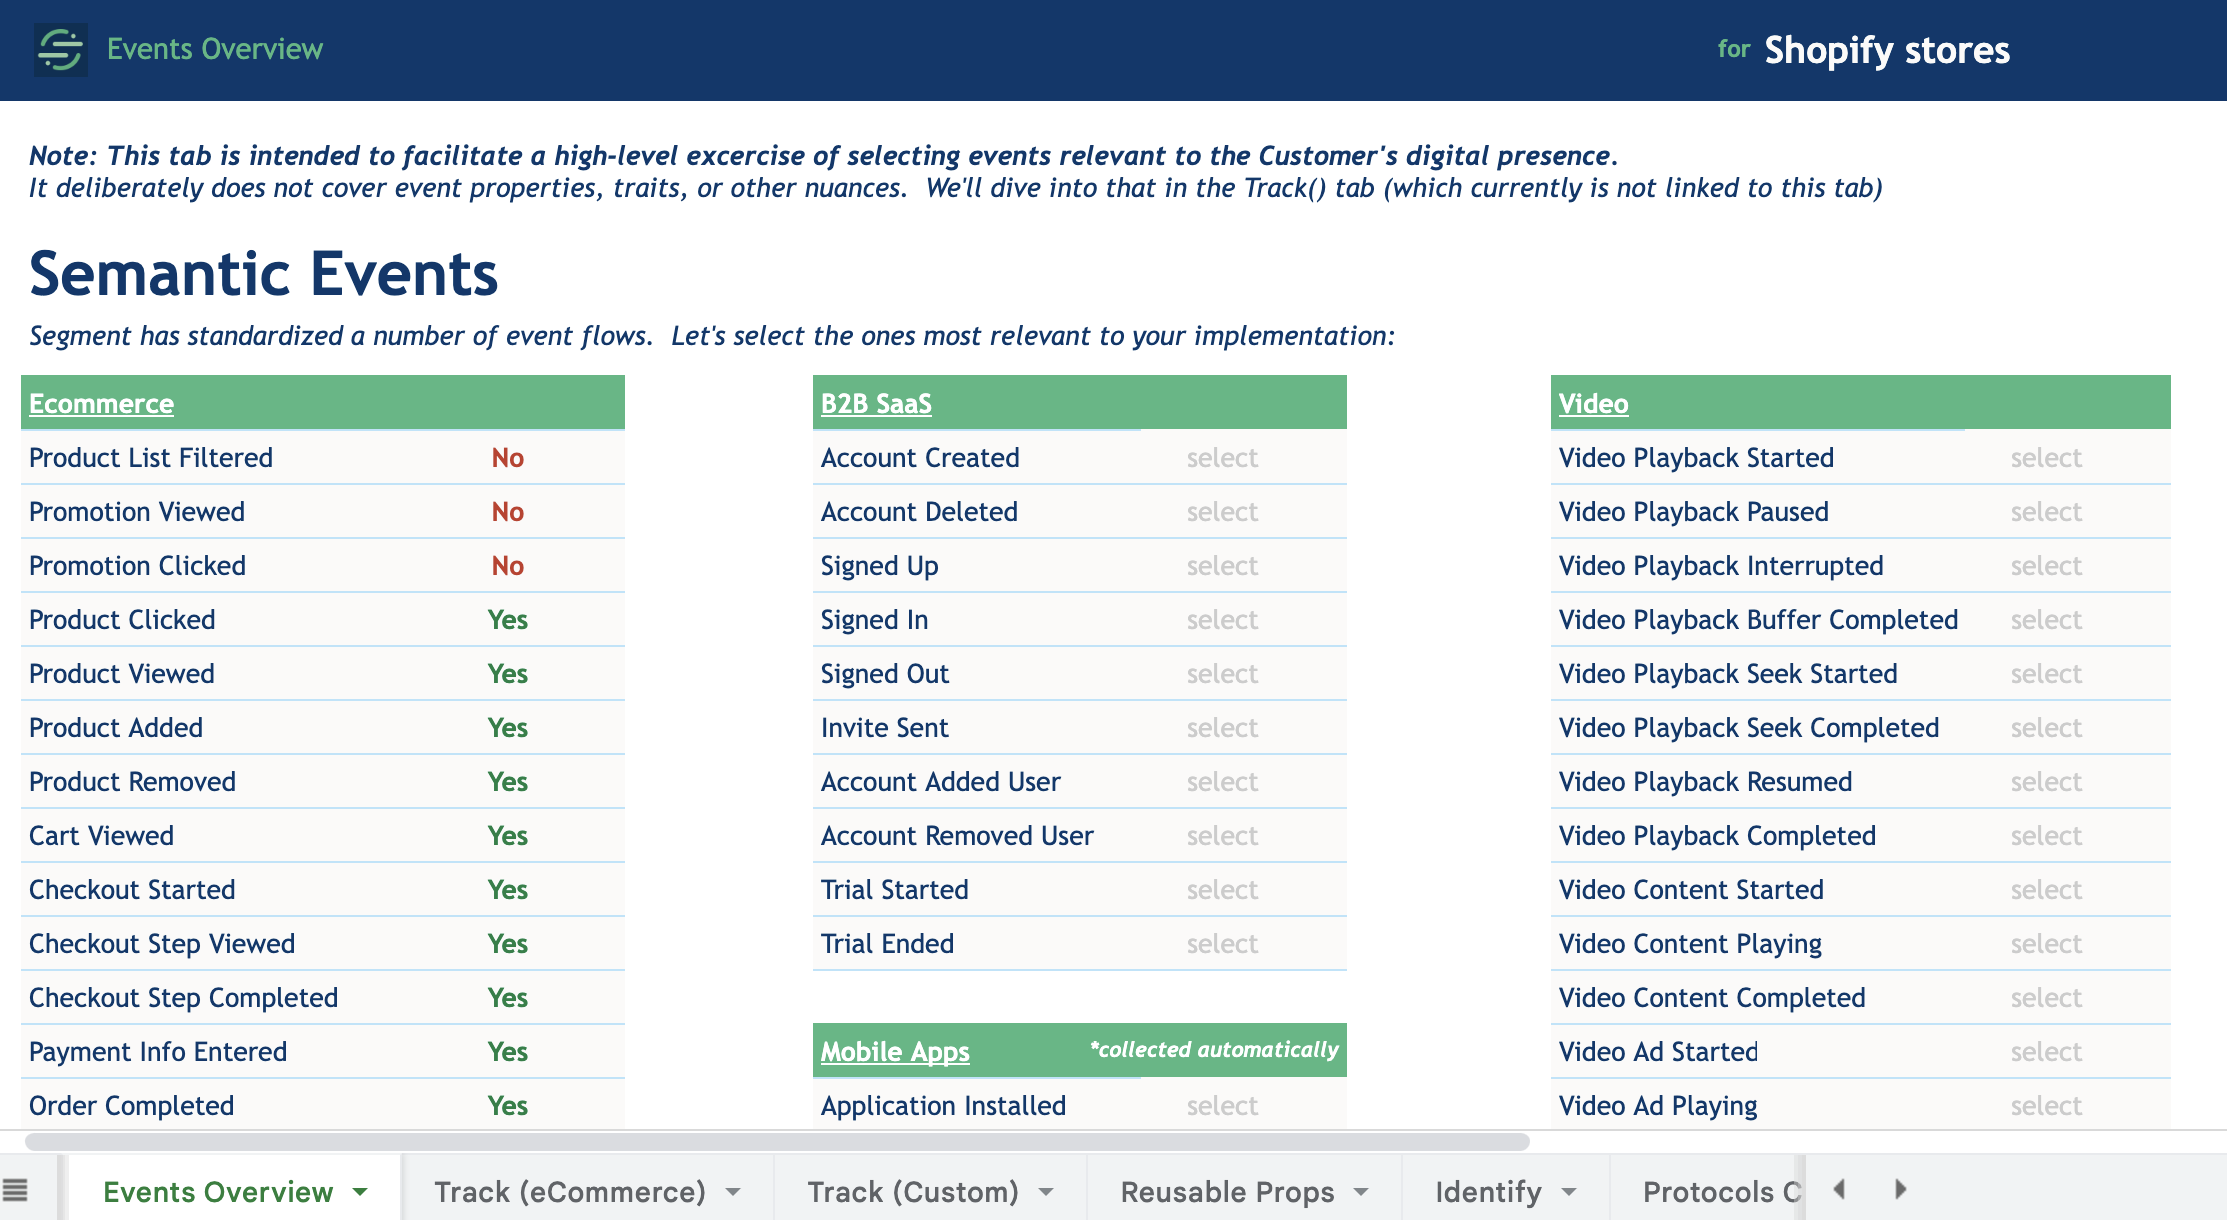2227x1220 pixels.
Task: Click the Product List Filtered event name
Action: pyautogui.click(x=151, y=458)
